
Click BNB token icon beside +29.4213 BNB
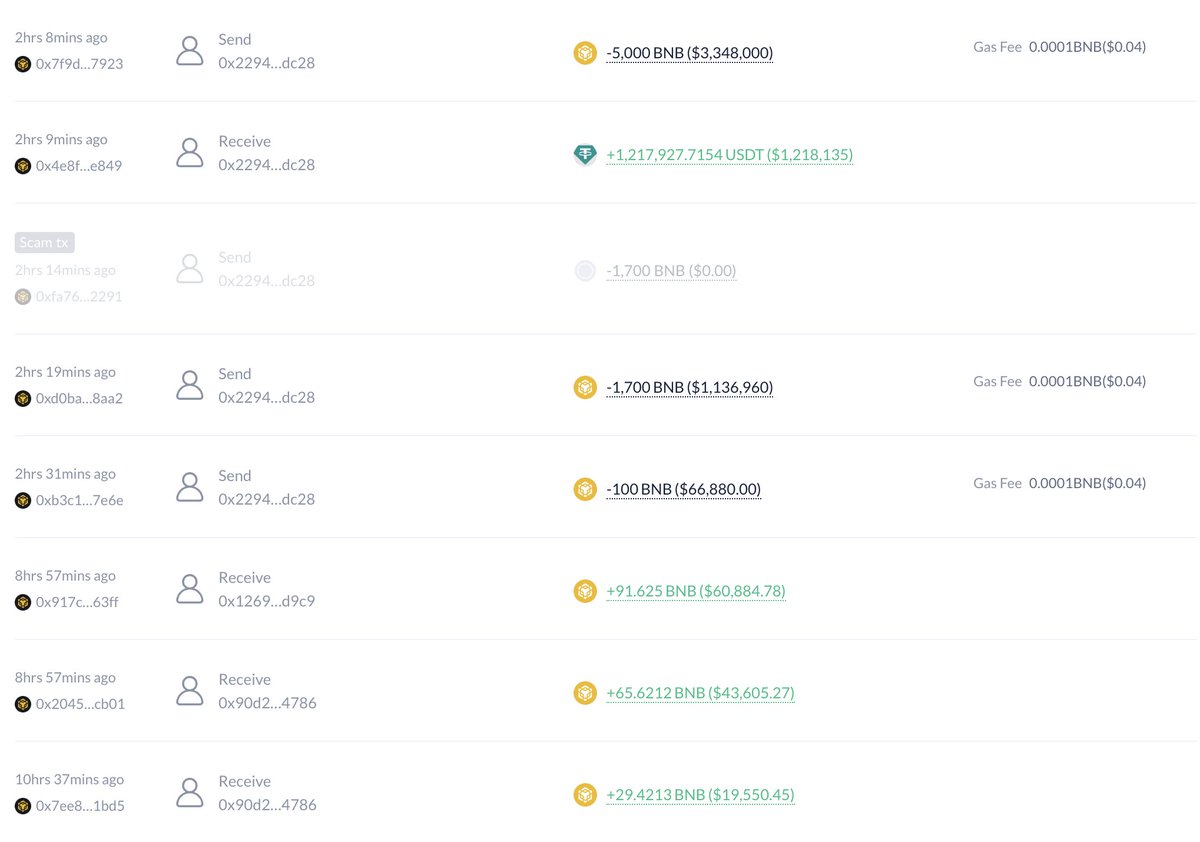click(x=585, y=795)
